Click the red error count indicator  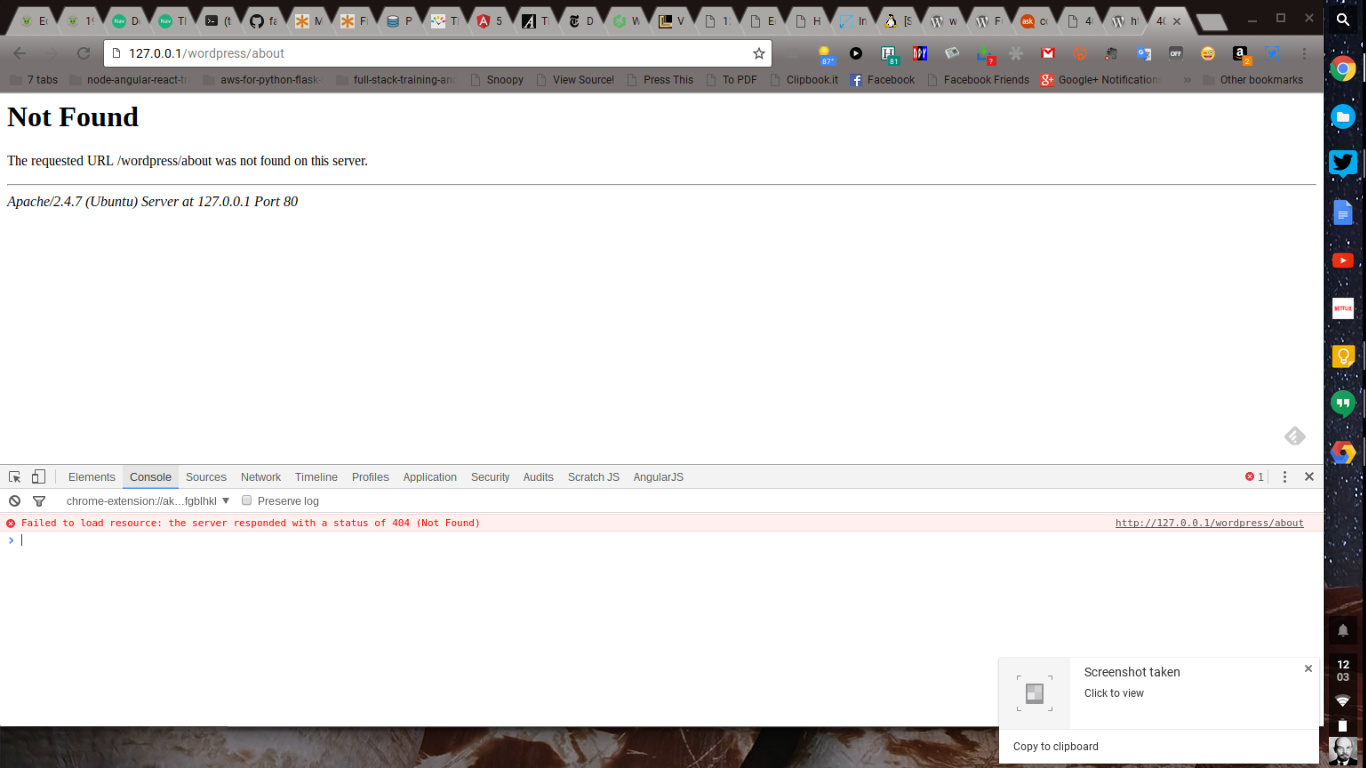1254,477
